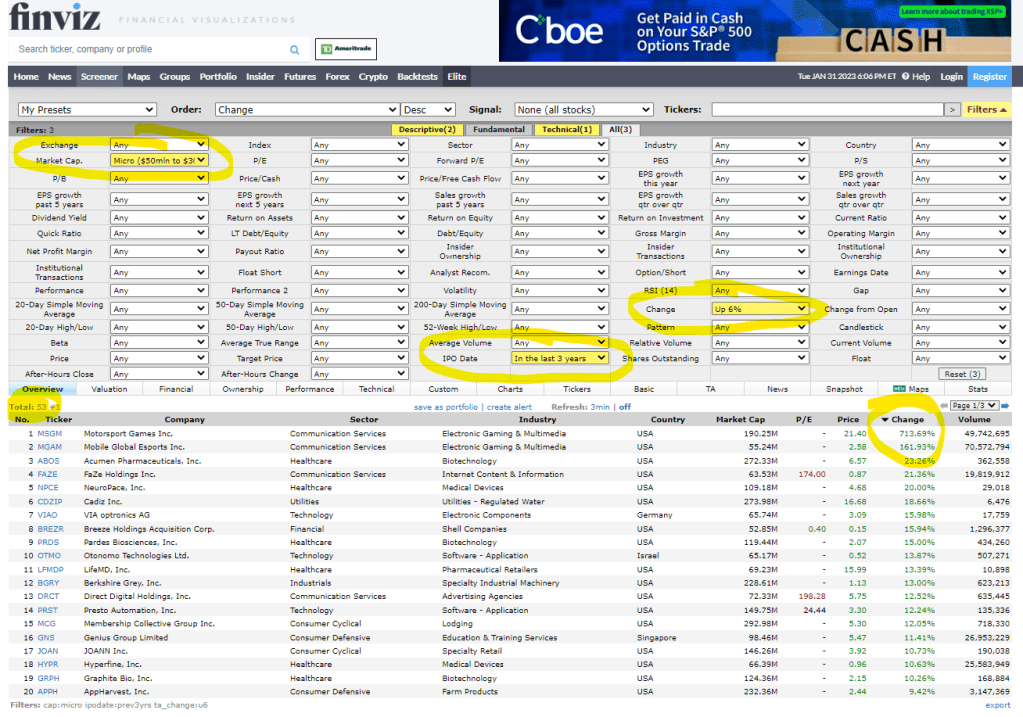Open the MSGM ticker link
Viewport: 1023px width, 717px height.
(48, 434)
